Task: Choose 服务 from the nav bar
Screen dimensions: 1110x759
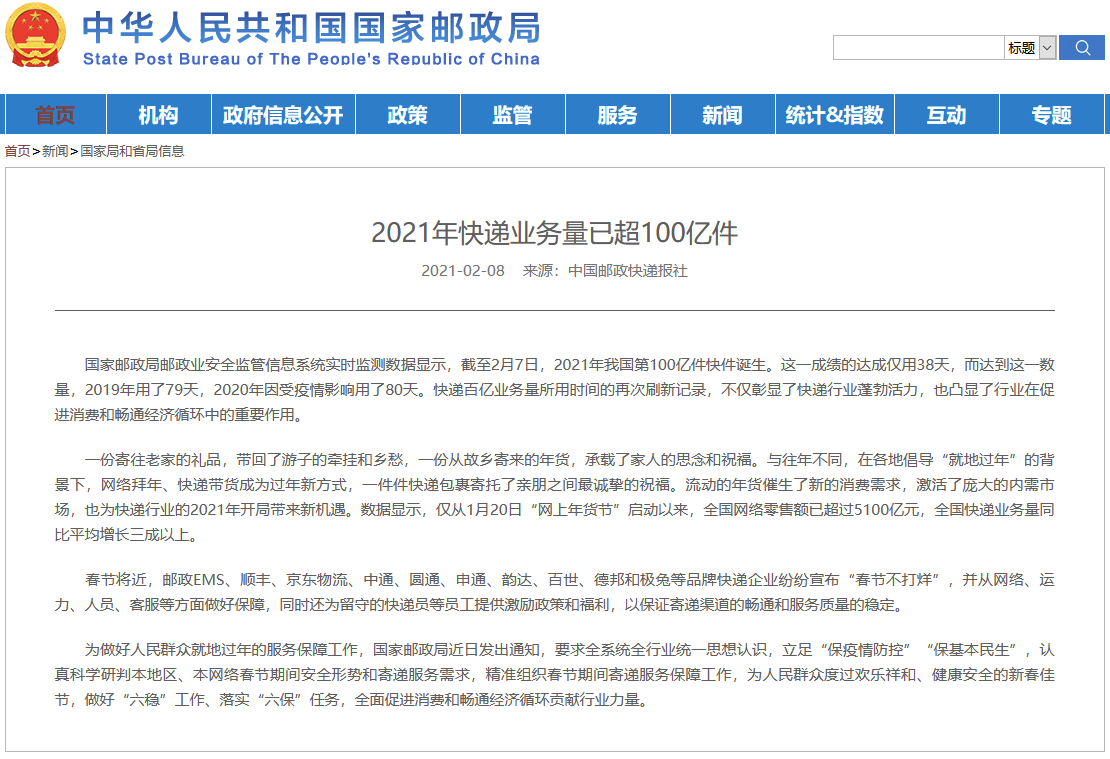Action: 617,114
